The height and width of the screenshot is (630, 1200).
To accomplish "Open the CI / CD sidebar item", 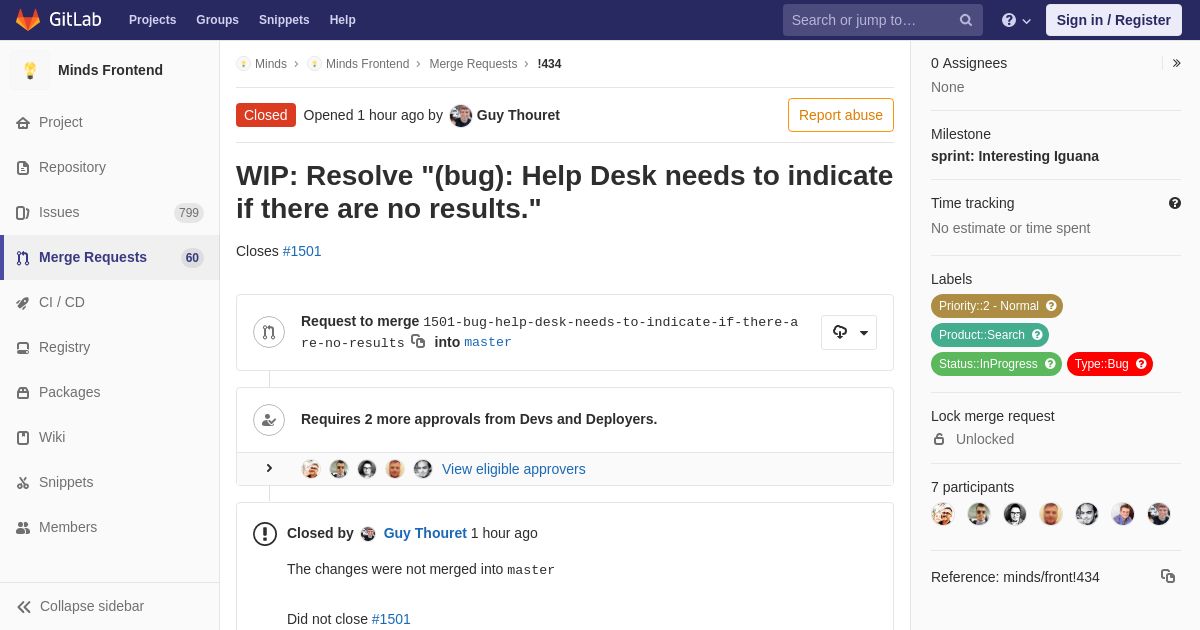I will (x=110, y=302).
